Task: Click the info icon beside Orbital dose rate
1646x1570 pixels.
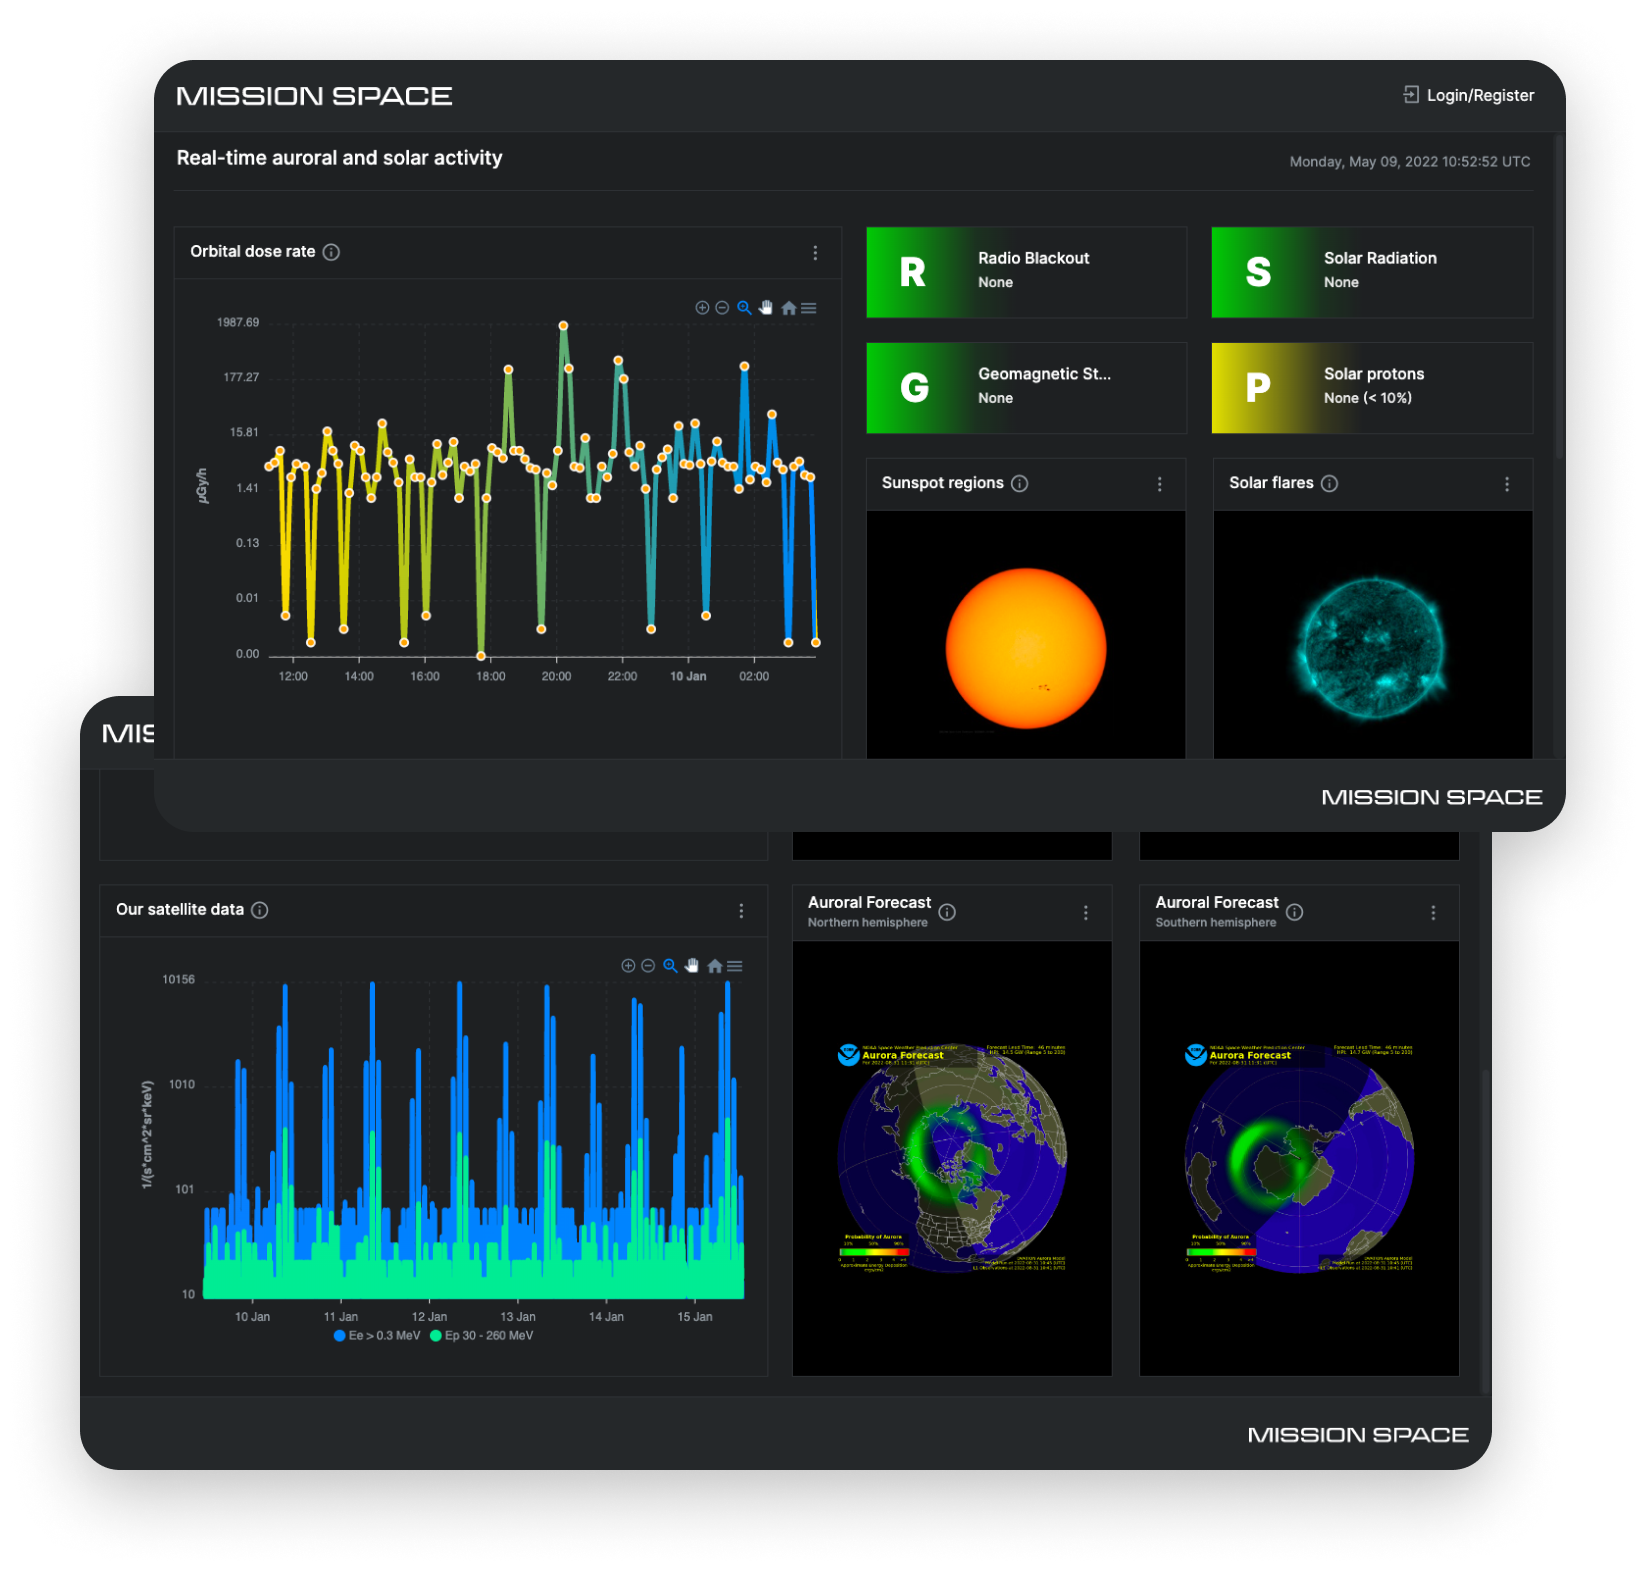Action: coord(331,252)
